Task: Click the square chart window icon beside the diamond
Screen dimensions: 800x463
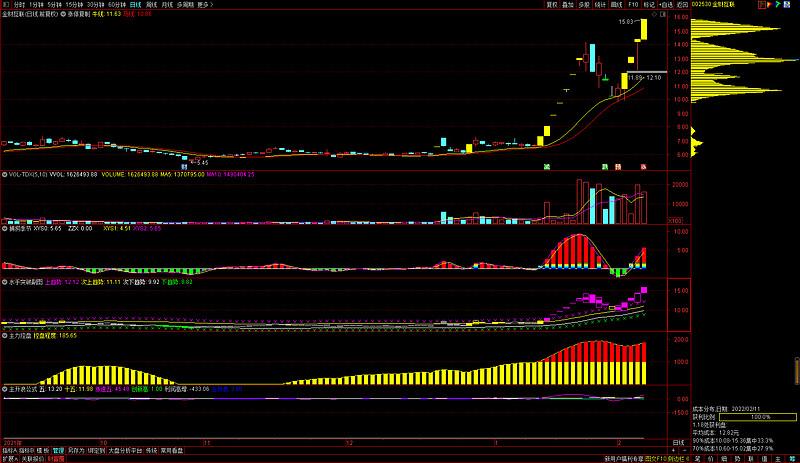Action: pyautogui.click(x=663, y=14)
